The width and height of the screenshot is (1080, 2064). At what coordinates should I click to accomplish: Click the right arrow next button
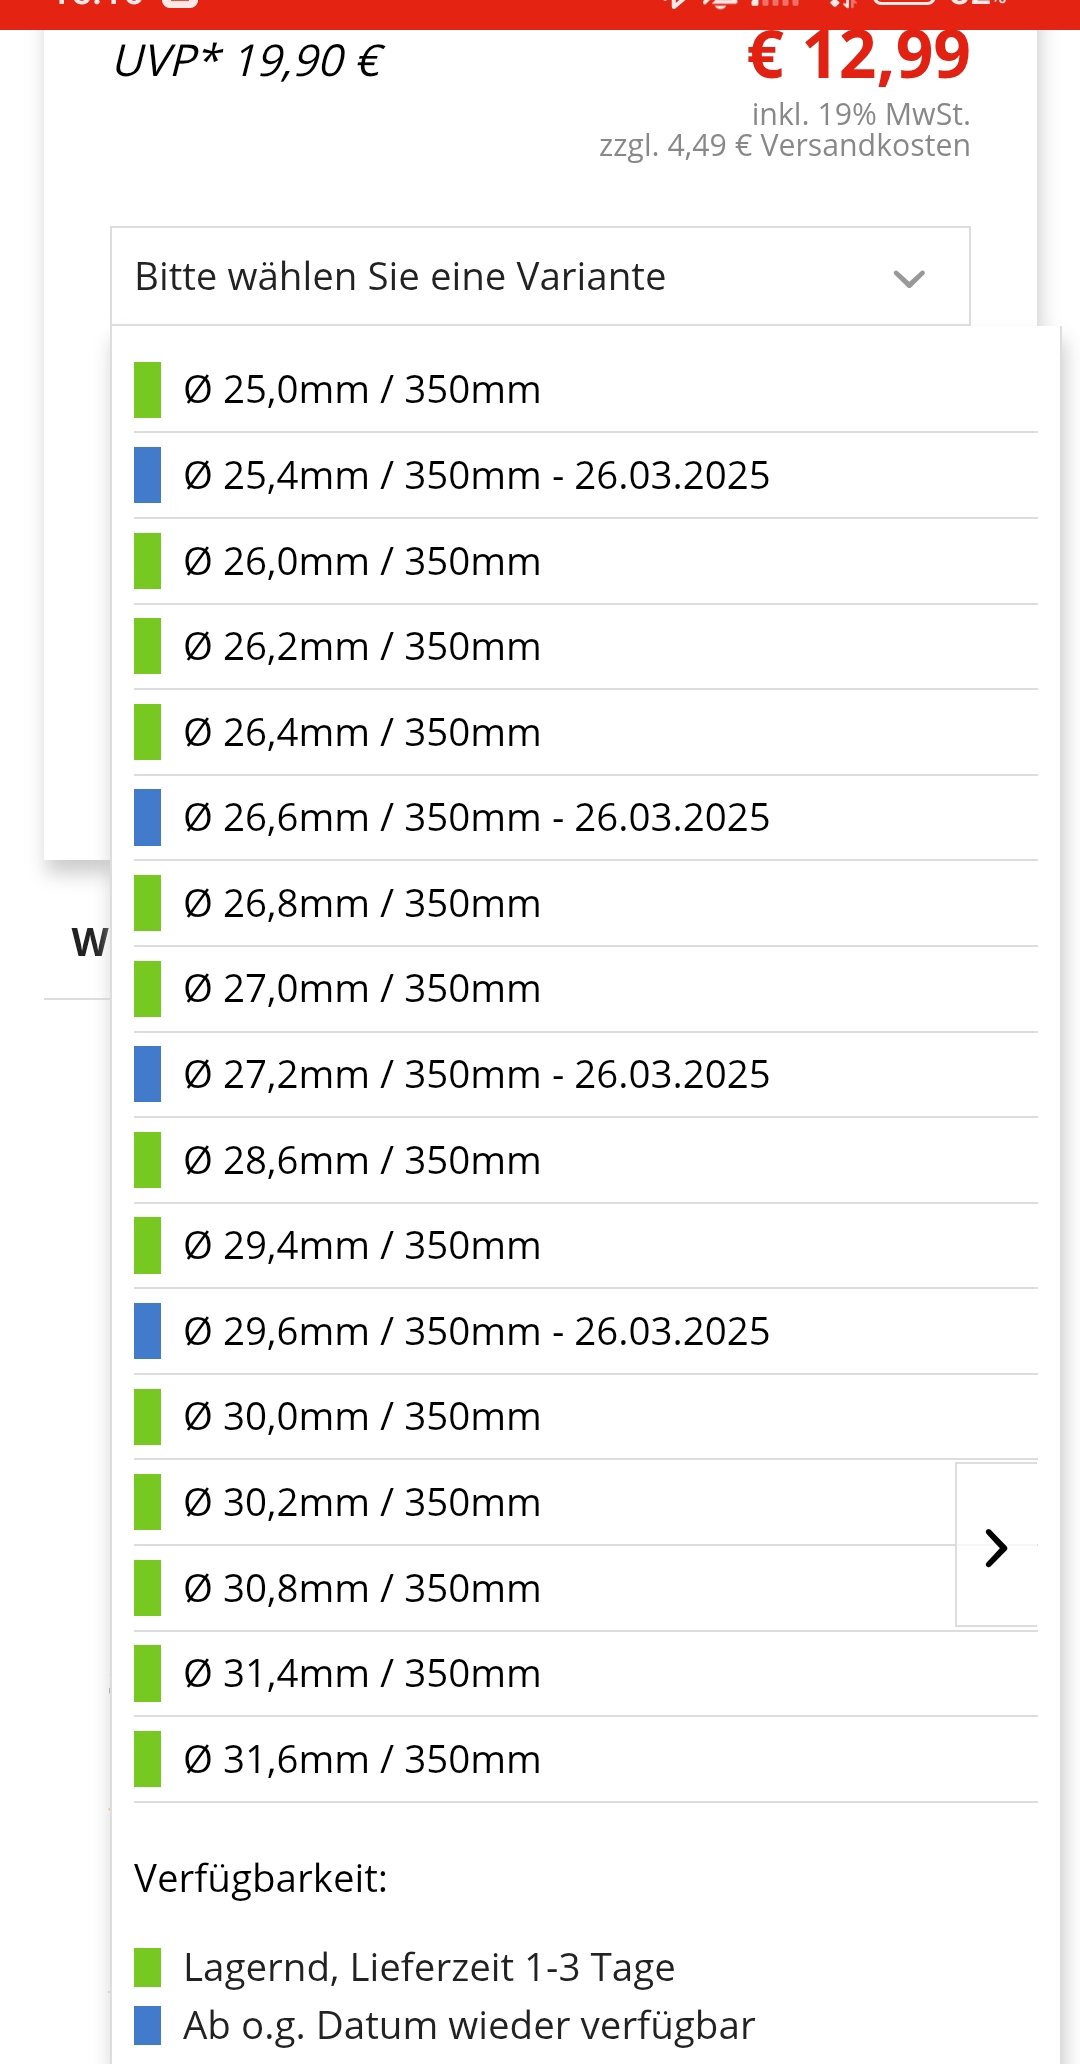(x=996, y=1547)
